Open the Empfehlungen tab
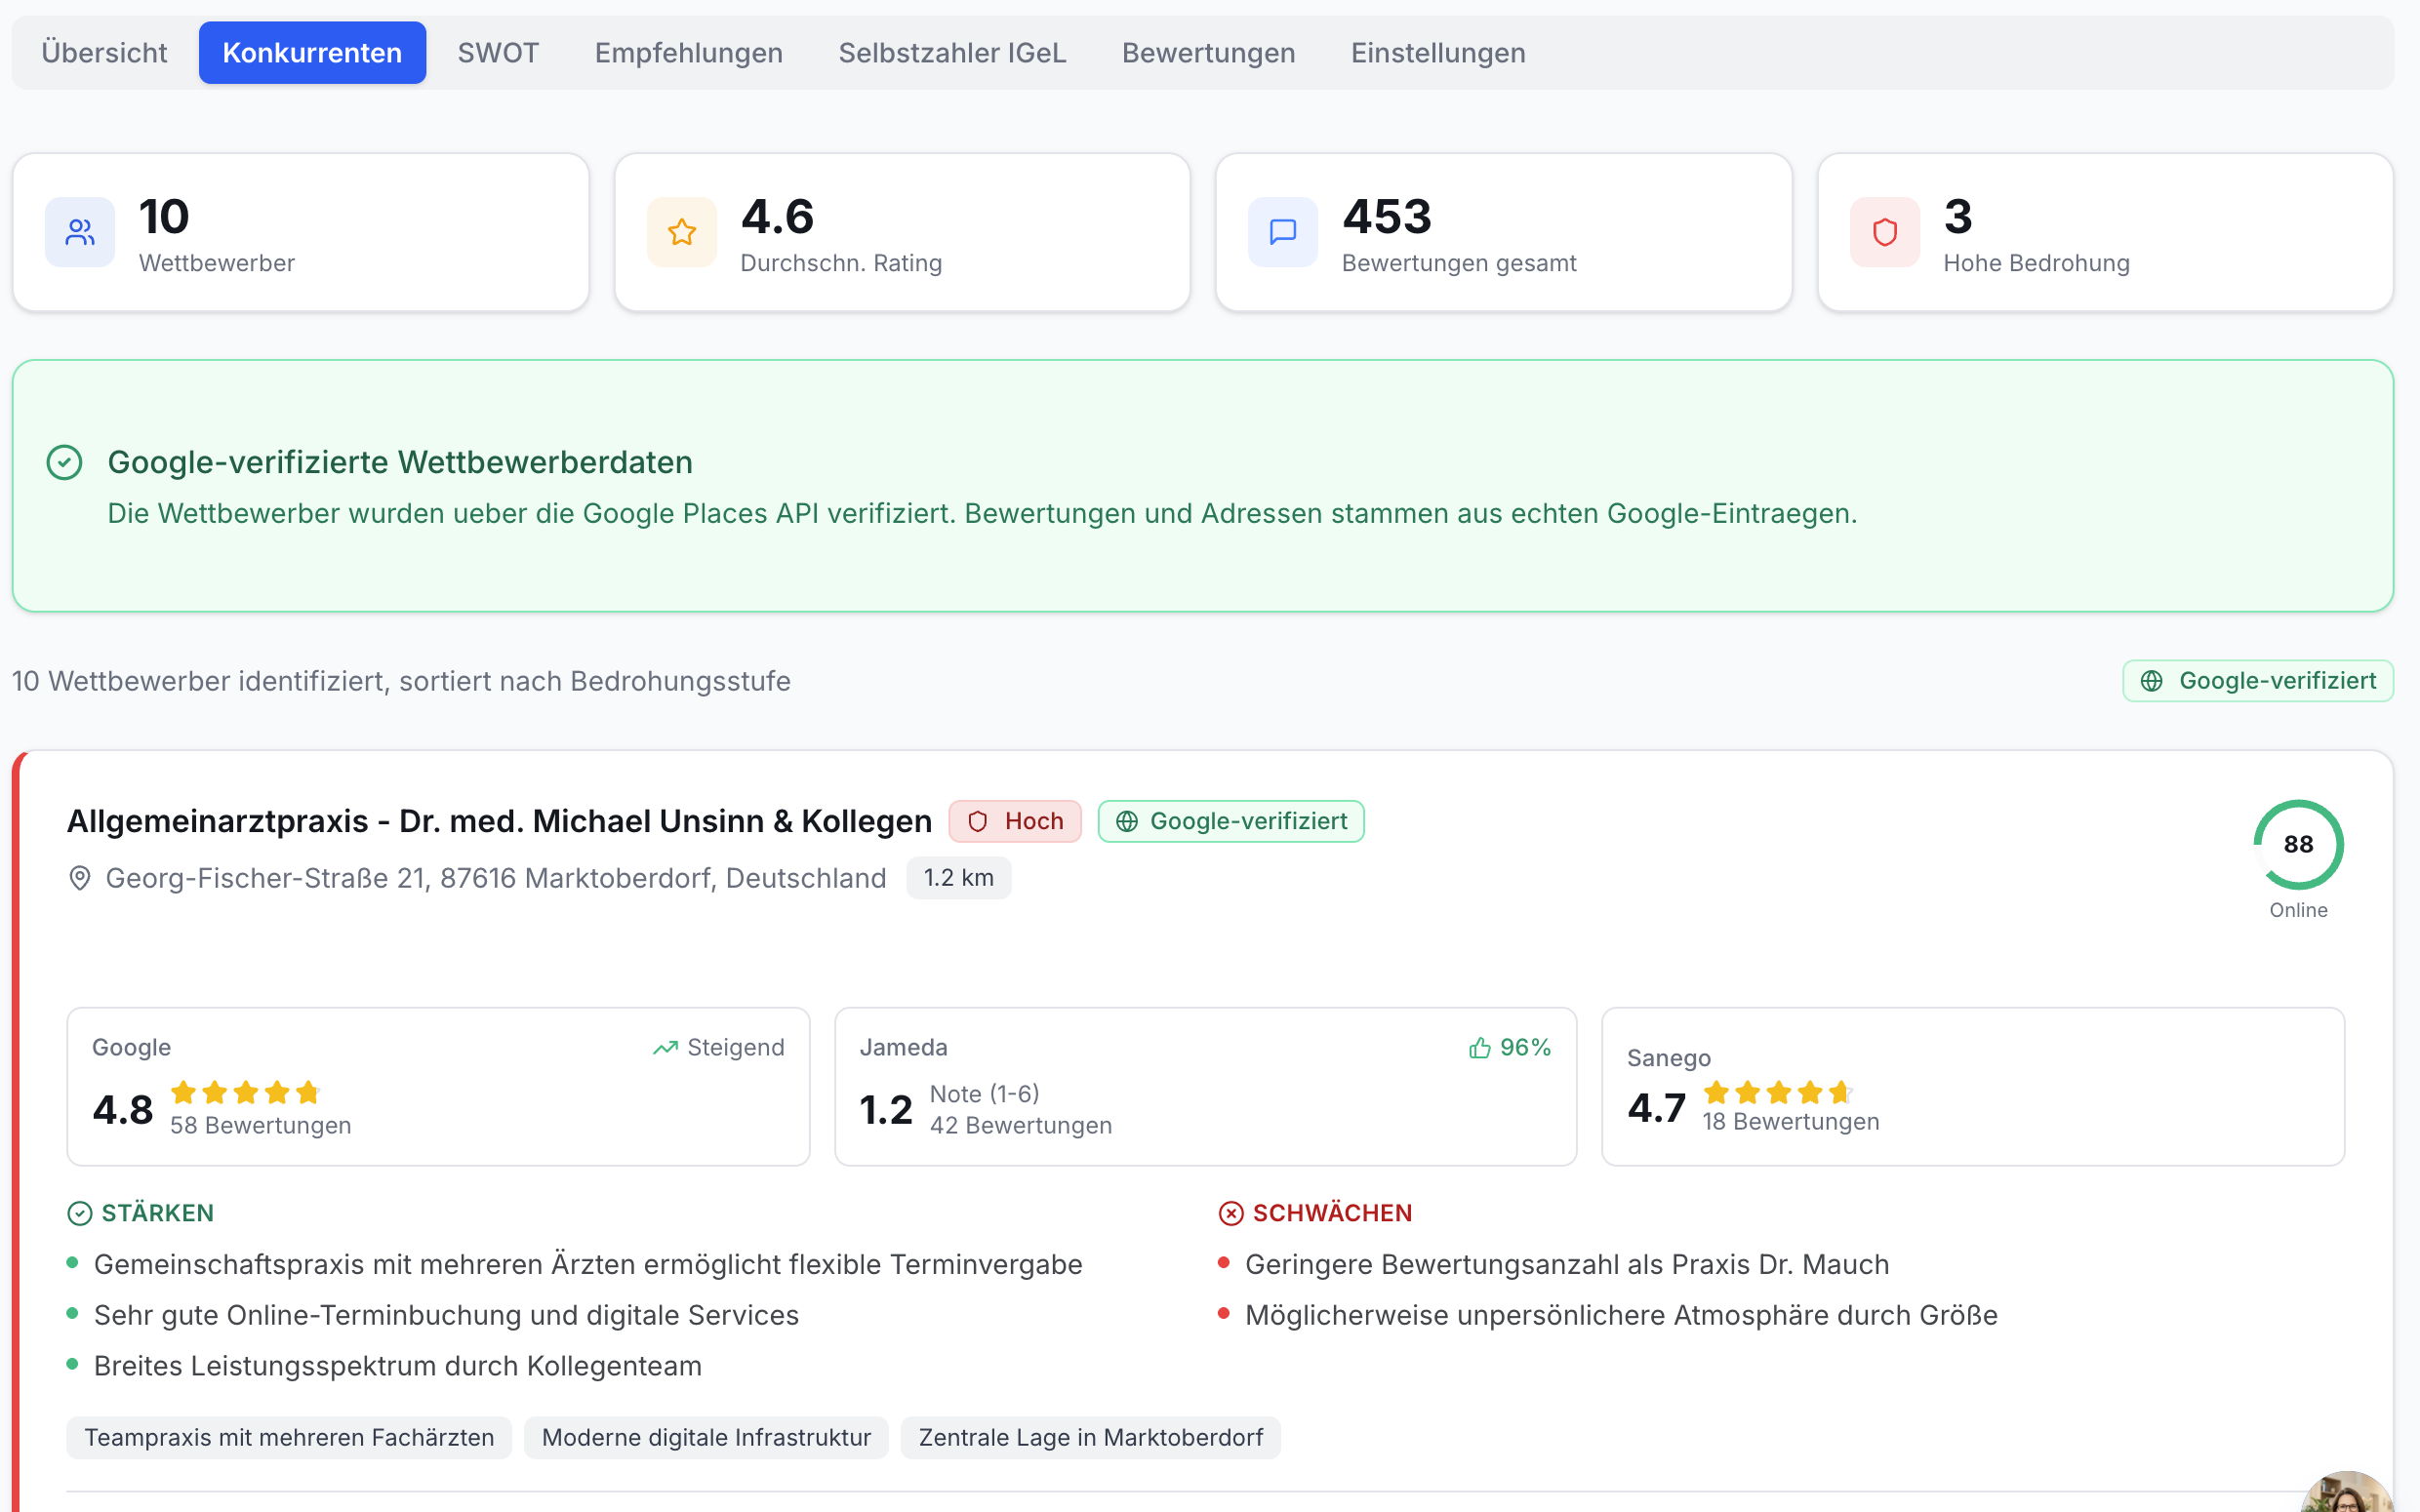This screenshot has height=1512, width=2420. pyautogui.click(x=688, y=53)
